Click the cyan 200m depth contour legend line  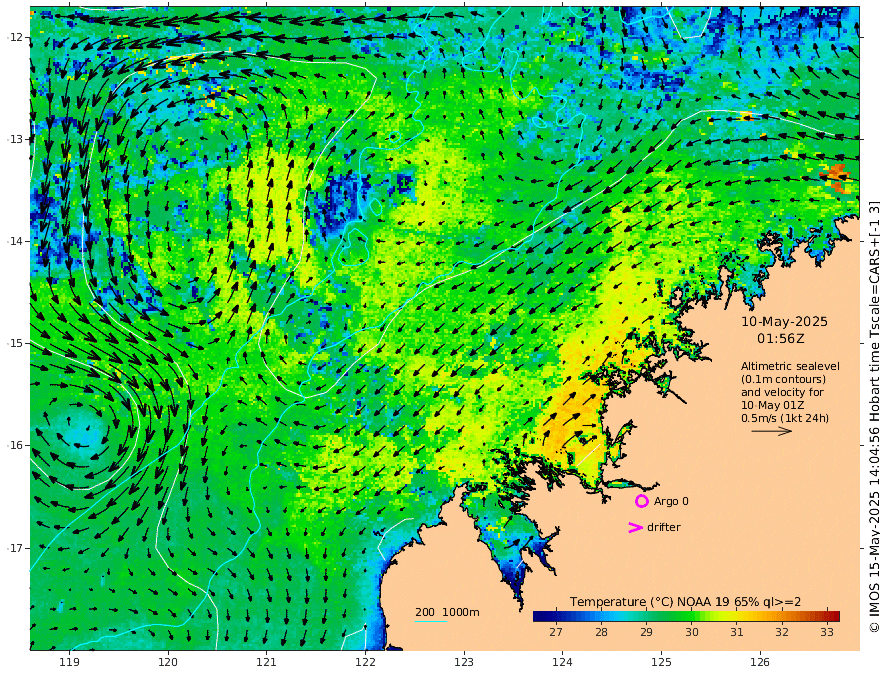(x=431, y=621)
